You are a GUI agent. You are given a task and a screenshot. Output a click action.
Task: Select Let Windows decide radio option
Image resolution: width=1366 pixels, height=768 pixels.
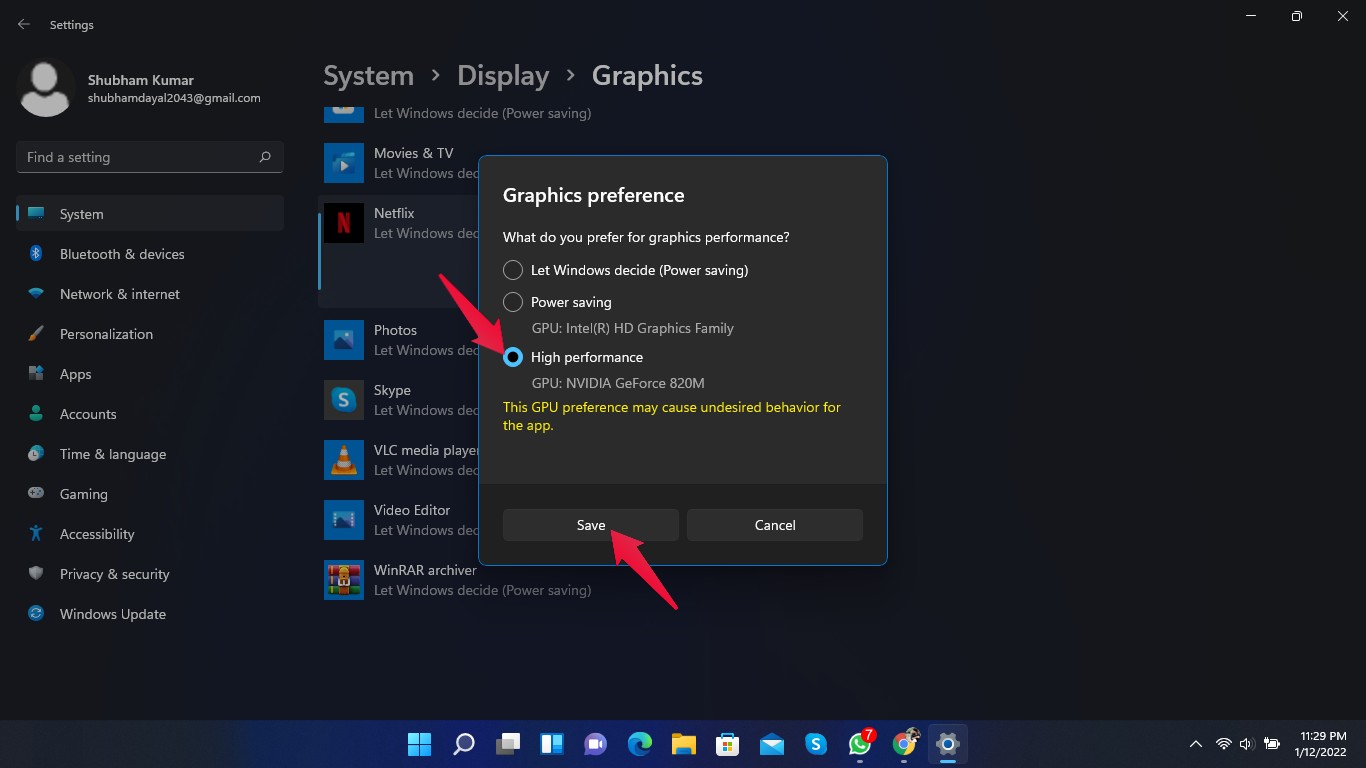tap(513, 270)
